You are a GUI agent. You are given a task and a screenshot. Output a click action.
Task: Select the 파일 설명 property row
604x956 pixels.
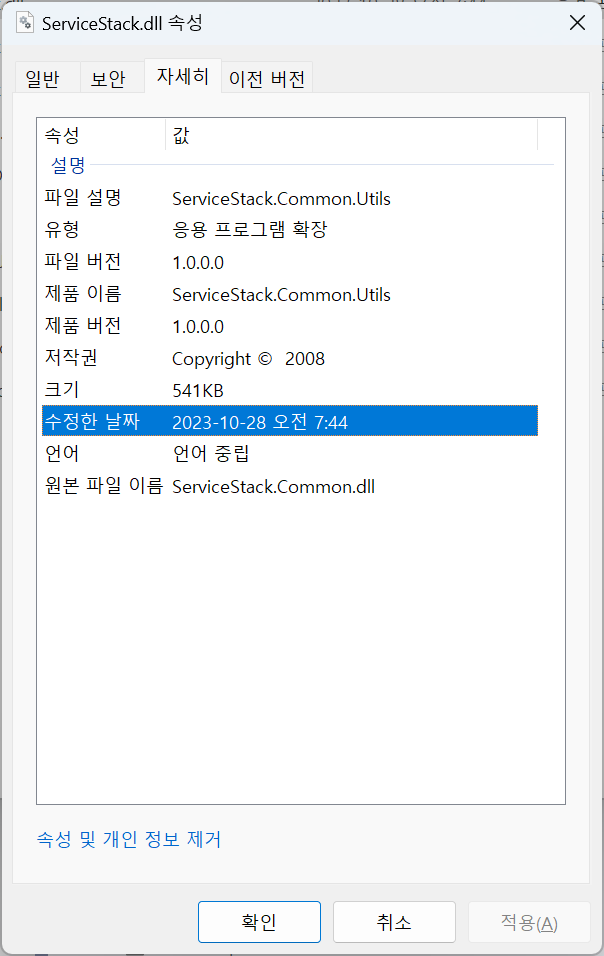[290, 198]
